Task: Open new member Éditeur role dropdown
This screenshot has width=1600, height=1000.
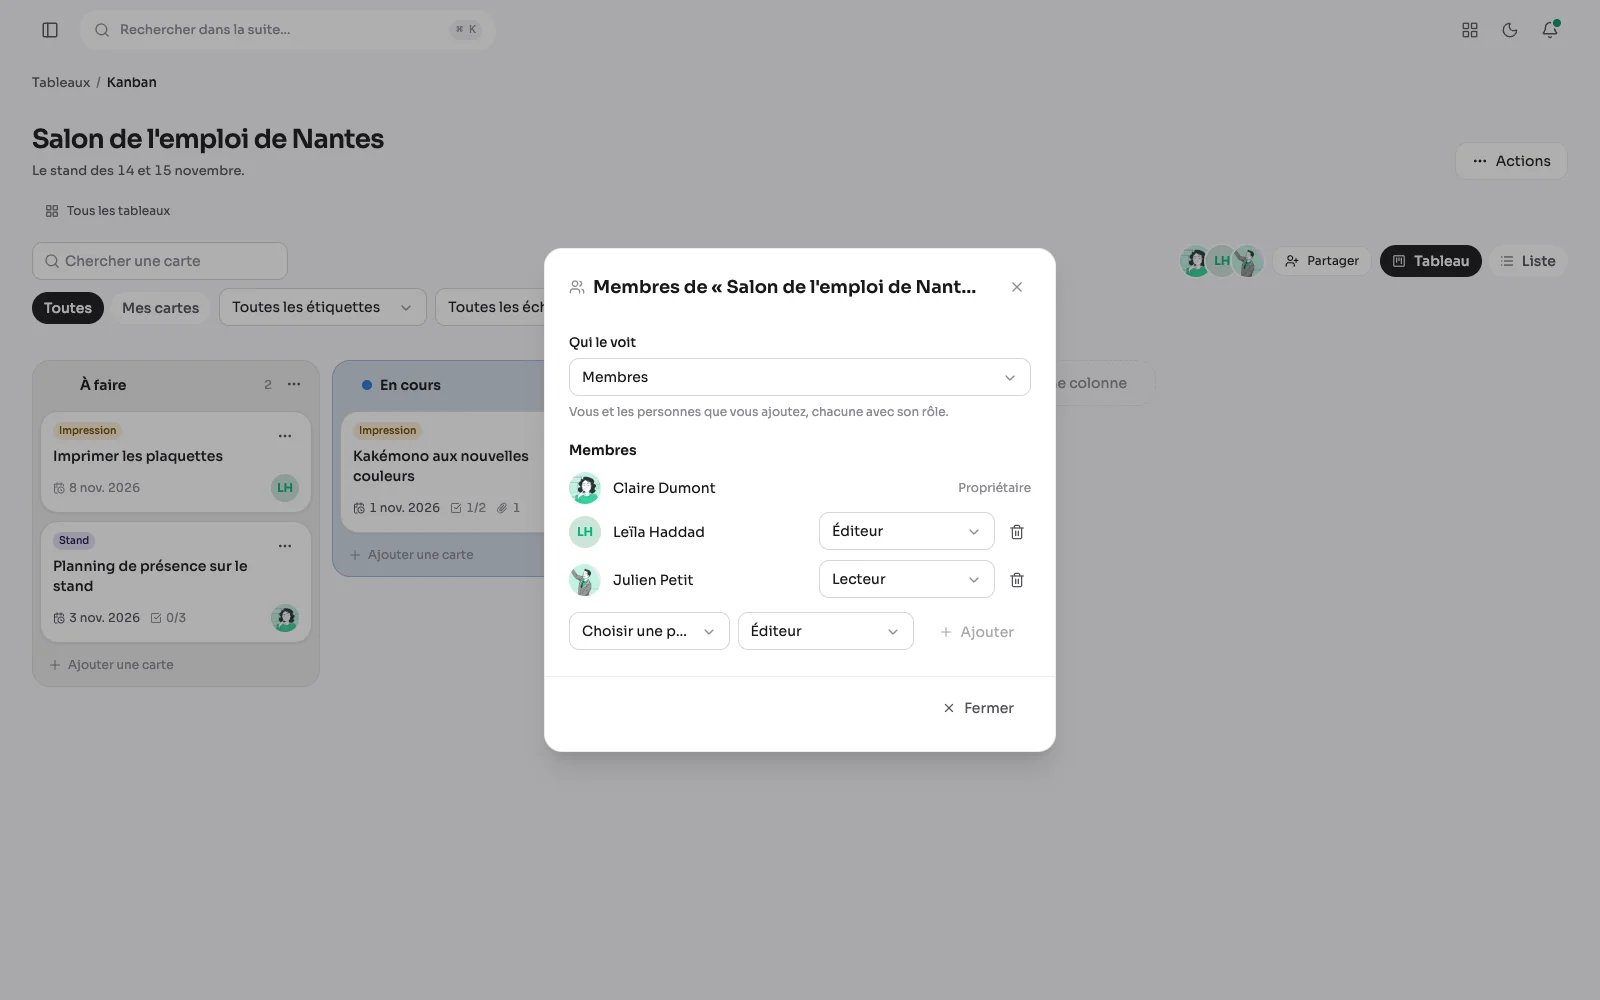Action: tap(826, 631)
